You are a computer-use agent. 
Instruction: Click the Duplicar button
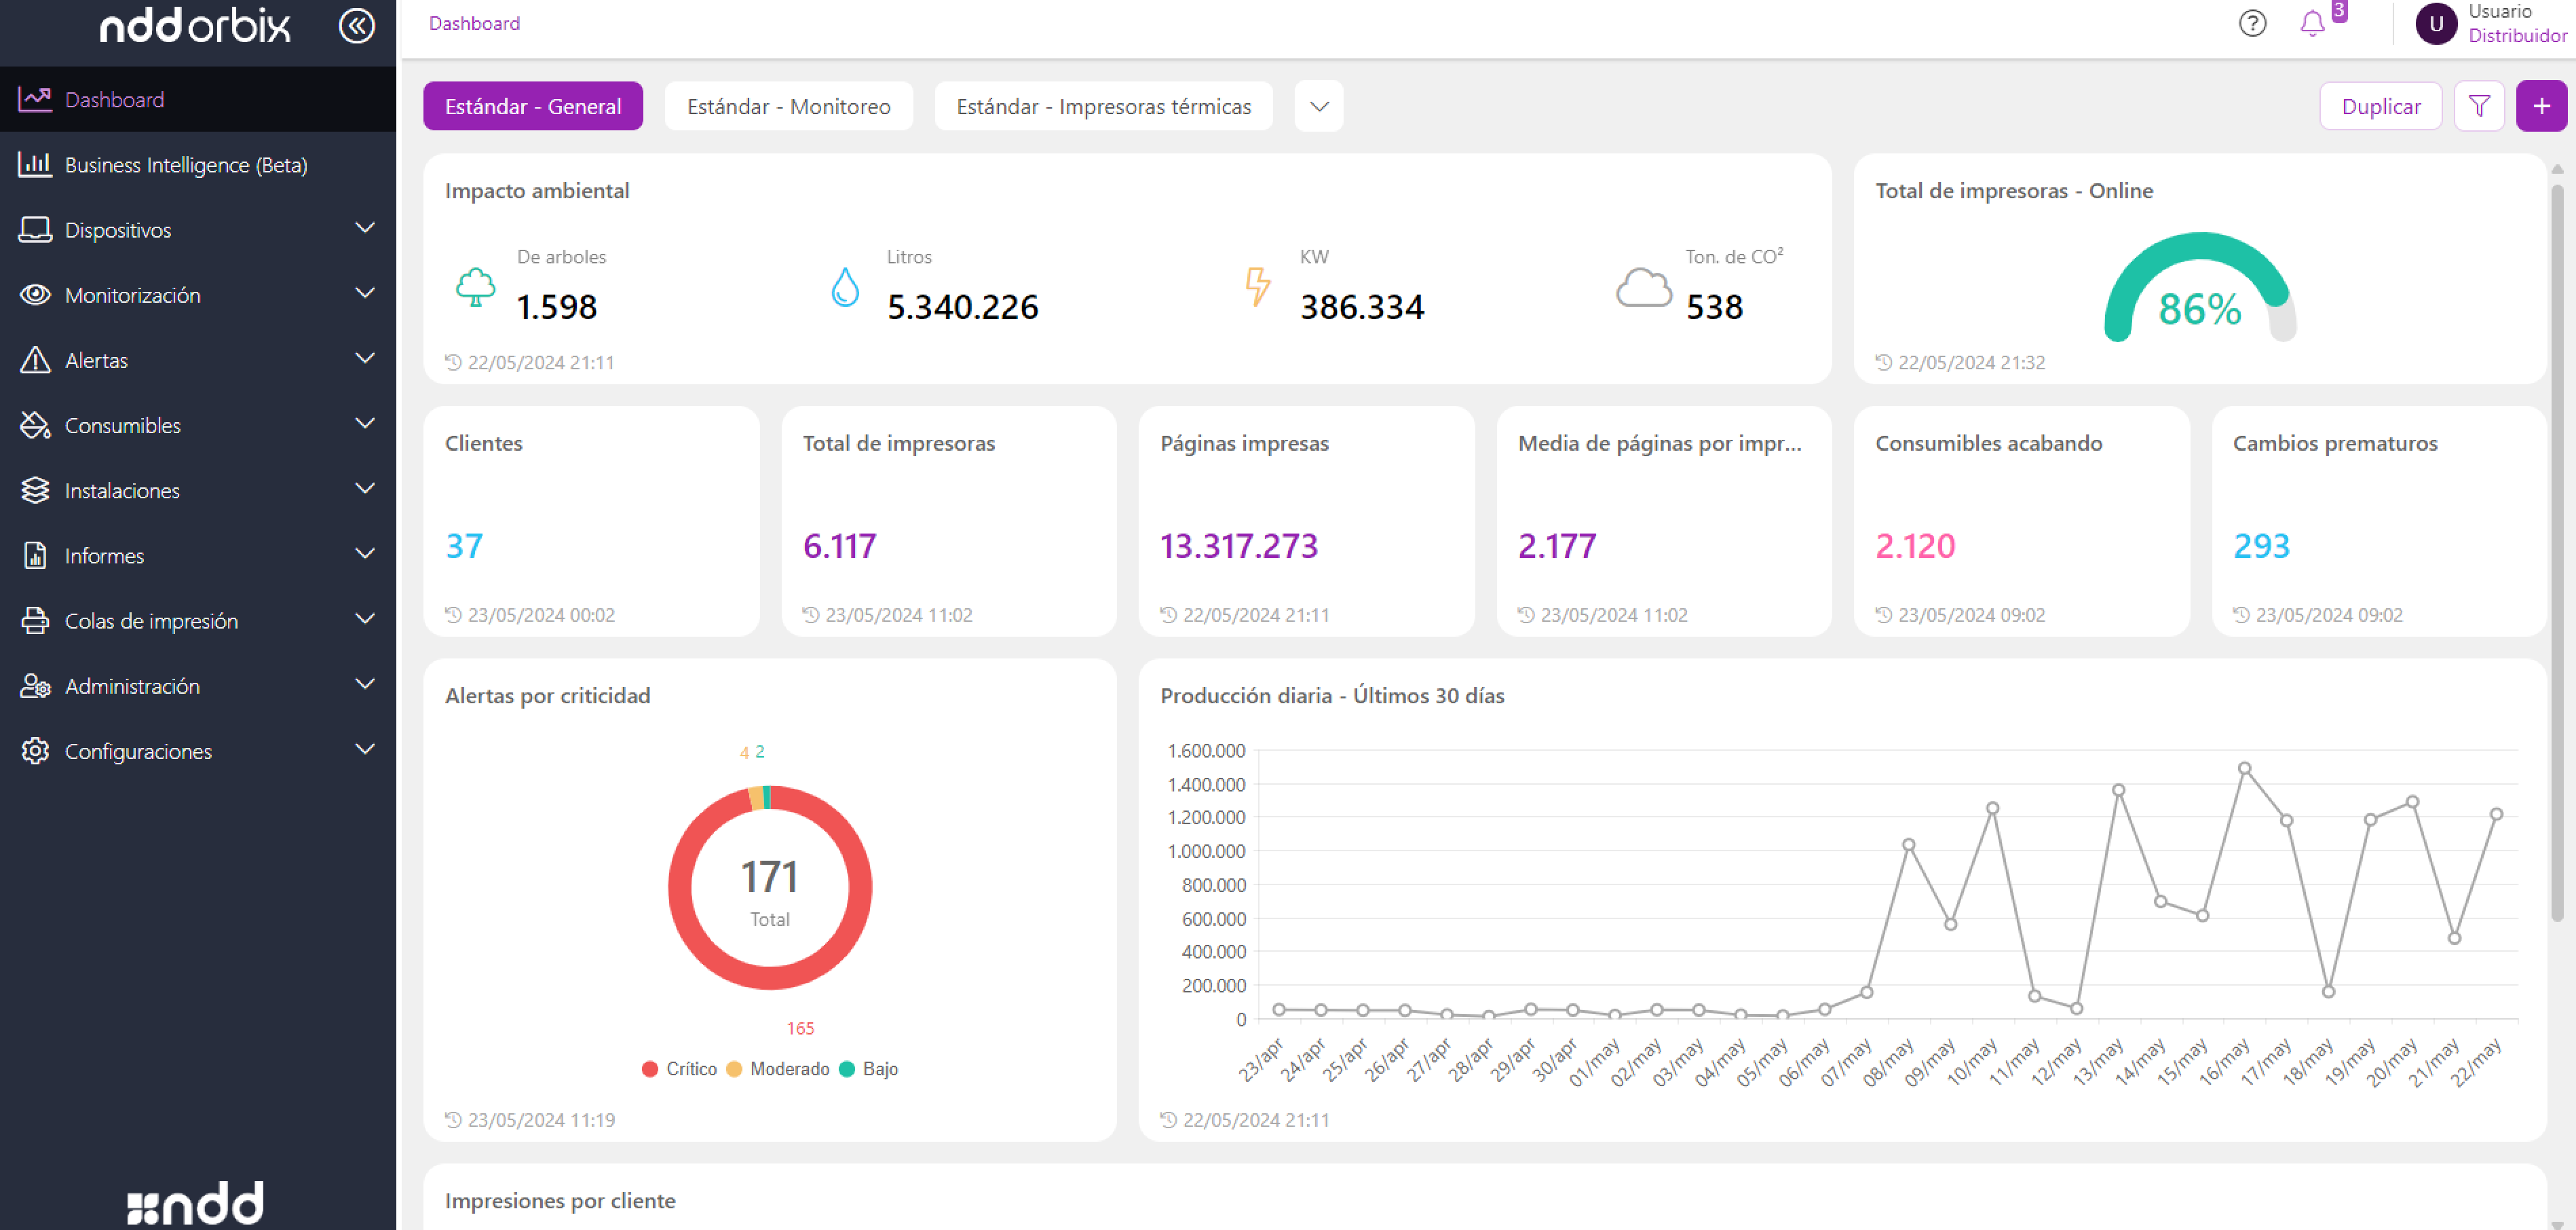point(2380,106)
